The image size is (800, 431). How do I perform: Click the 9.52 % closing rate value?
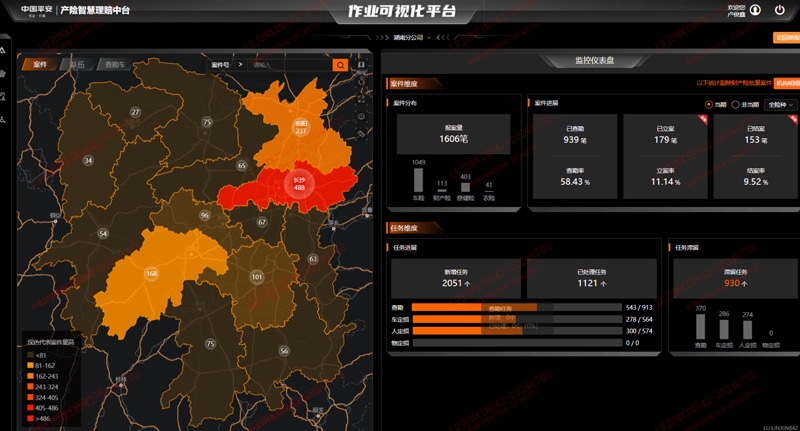click(756, 182)
